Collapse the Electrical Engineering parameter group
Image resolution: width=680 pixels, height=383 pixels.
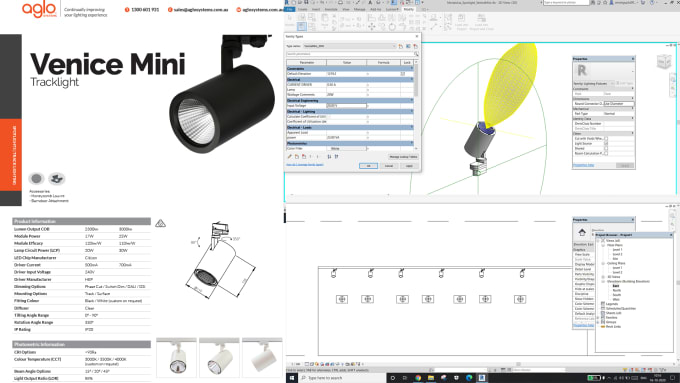pos(412,101)
